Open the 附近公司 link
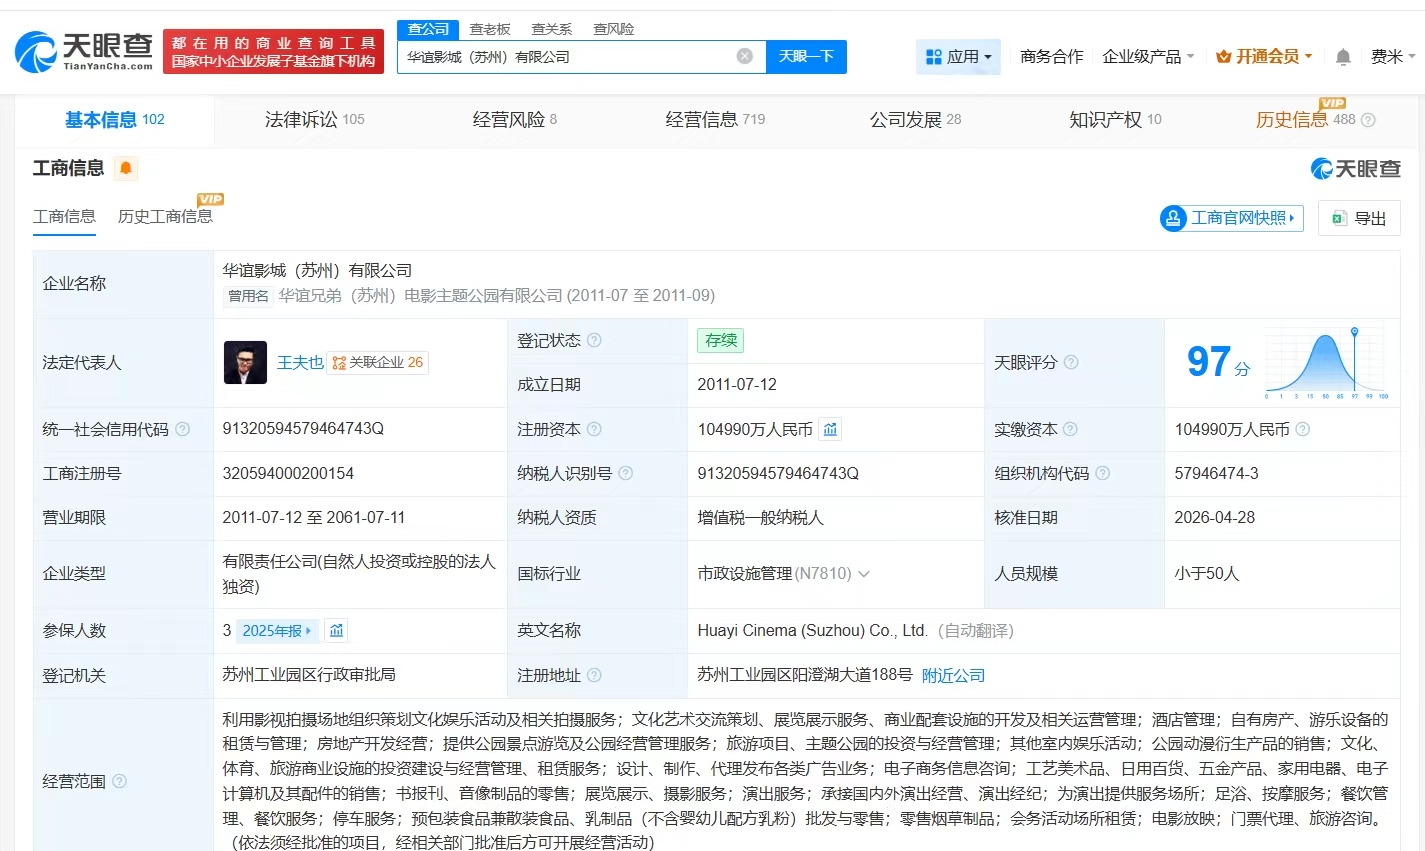The height and width of the screenshot is (851, 1425). coord(953,675)
